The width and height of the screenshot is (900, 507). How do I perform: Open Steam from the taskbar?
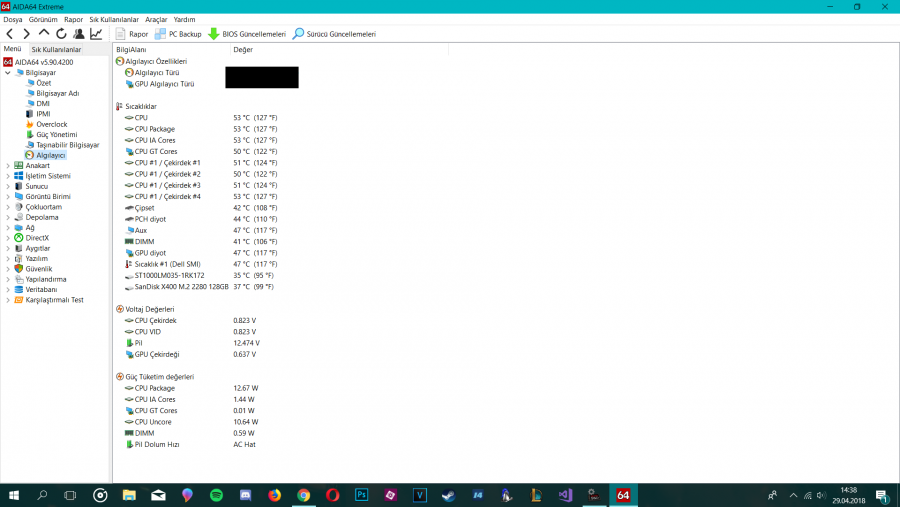(448, 496)
